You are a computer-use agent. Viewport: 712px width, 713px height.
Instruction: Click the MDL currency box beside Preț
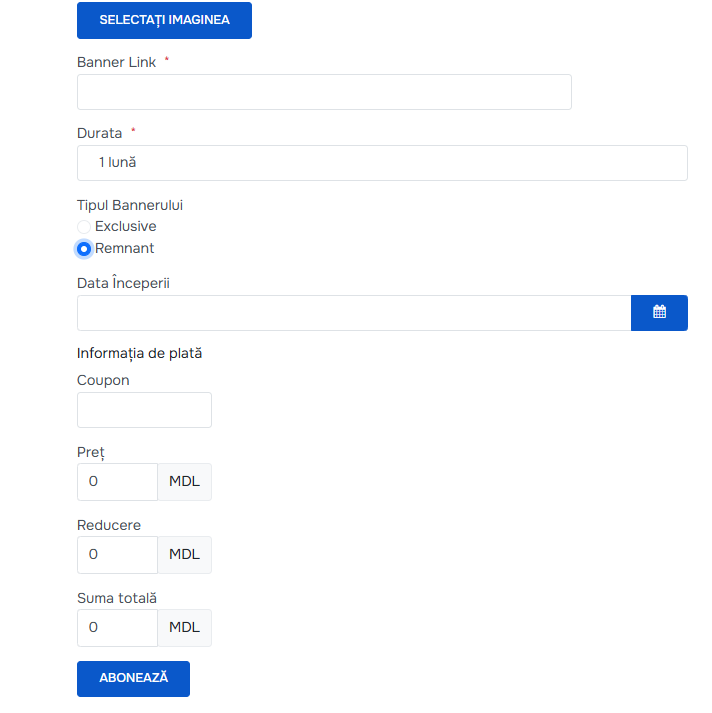(184, 482)
